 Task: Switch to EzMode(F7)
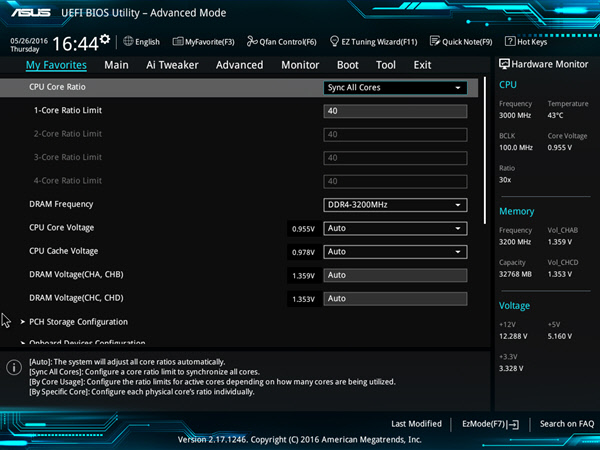(490, 424)
